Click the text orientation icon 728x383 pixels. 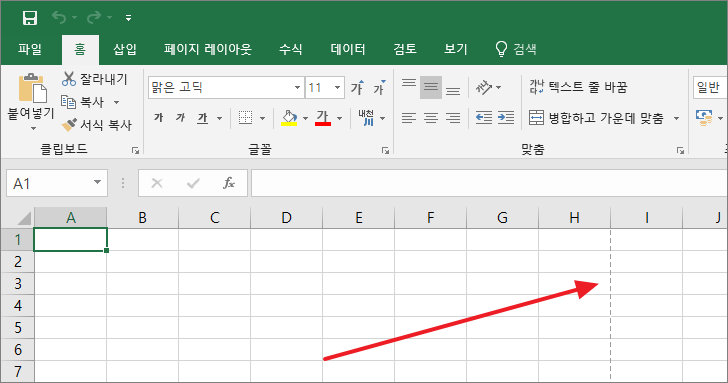tap(484, 87)
